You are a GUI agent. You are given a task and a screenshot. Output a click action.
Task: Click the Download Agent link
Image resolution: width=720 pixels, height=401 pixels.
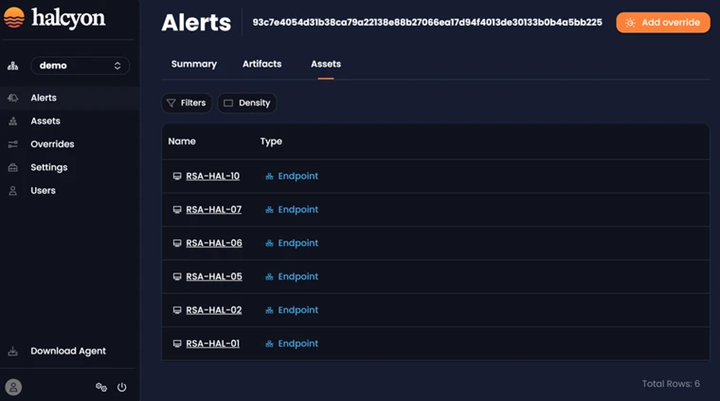(68, 351)
